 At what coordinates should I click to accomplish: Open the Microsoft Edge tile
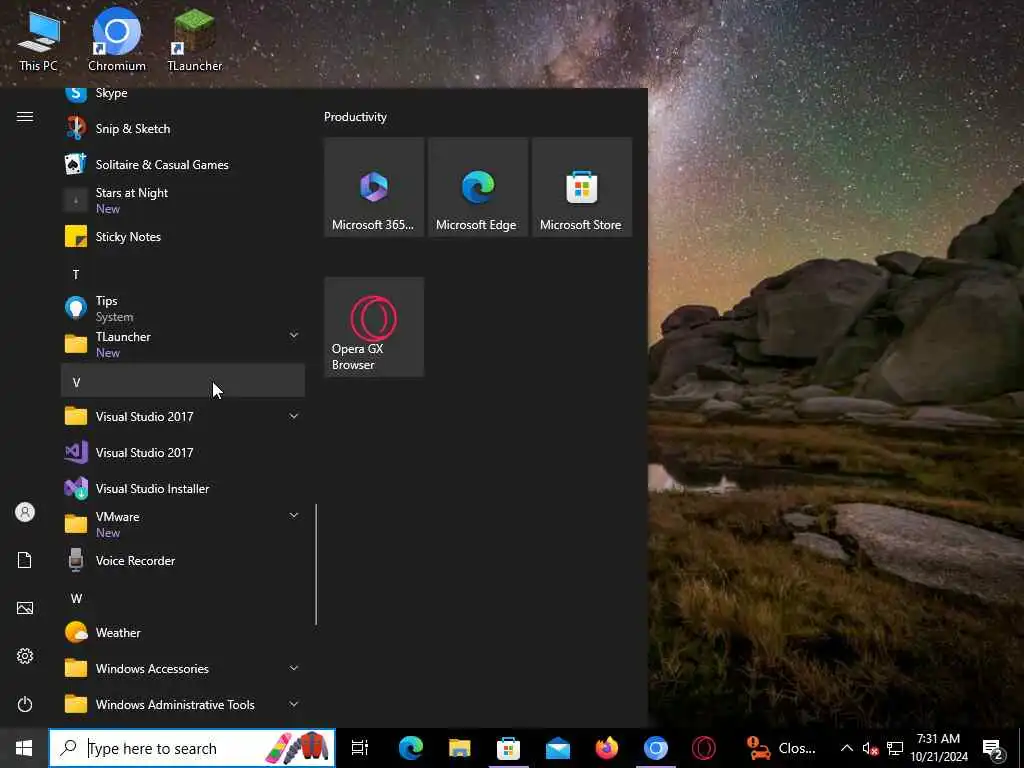478,187
